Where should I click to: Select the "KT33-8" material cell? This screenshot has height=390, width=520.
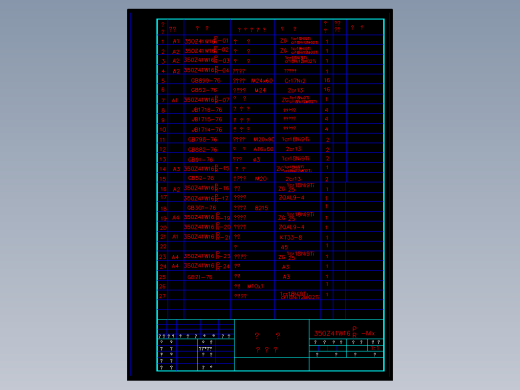(291, 238)
